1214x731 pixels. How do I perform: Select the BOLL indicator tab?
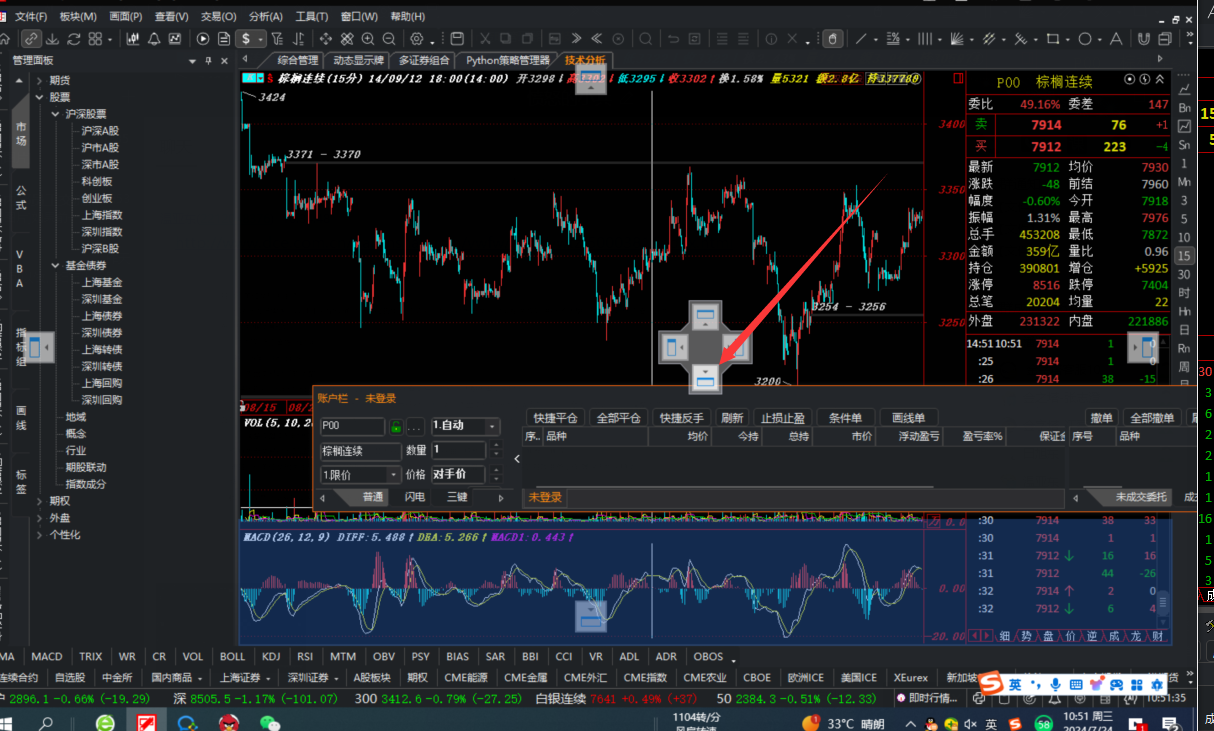[x=232, y=657]
